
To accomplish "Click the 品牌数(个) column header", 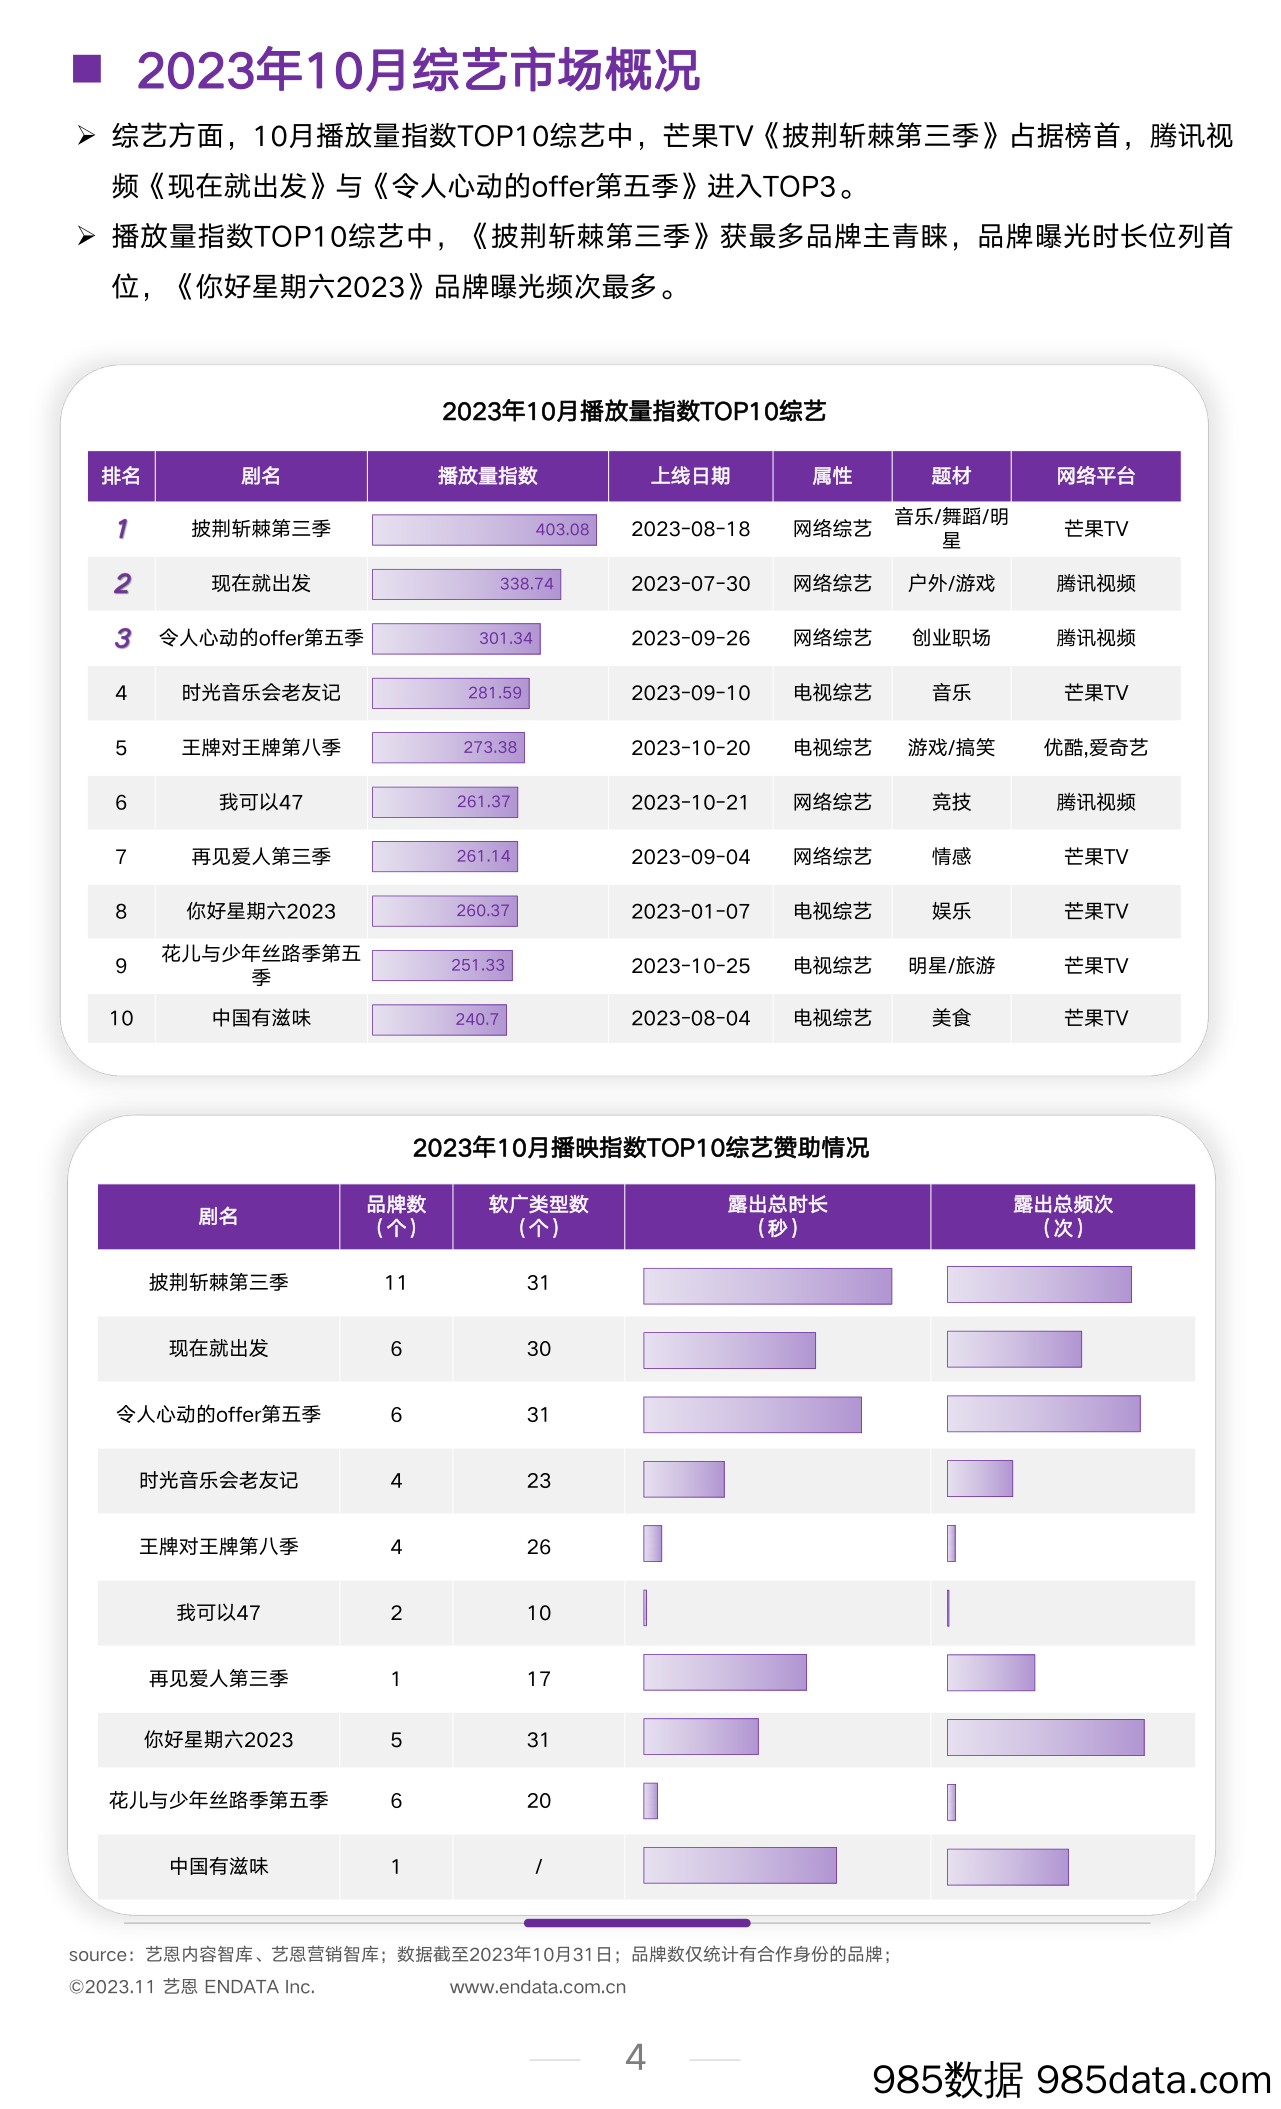I will 396,1216.
